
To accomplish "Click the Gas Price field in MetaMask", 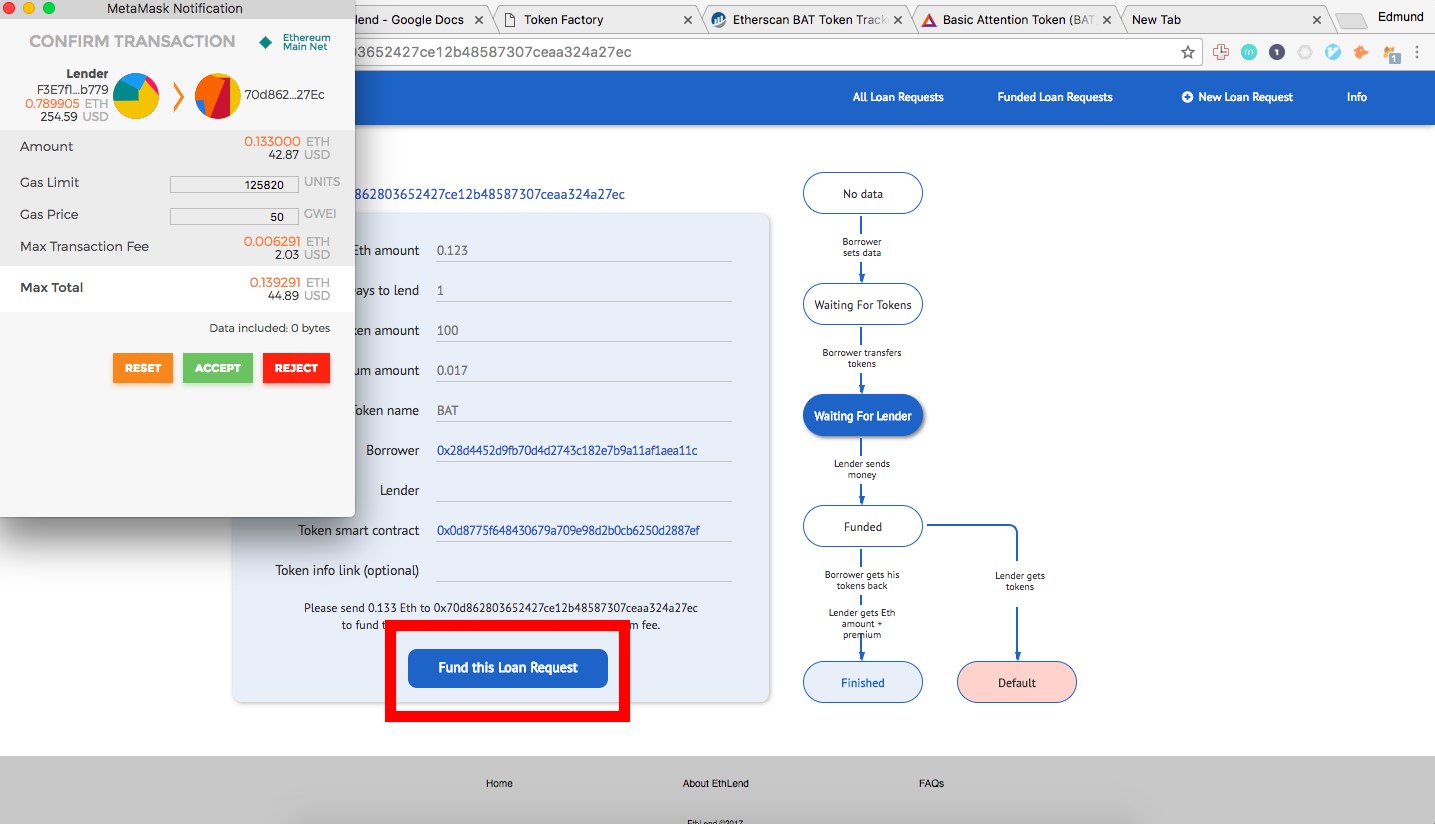I will [x=234, y=216].
